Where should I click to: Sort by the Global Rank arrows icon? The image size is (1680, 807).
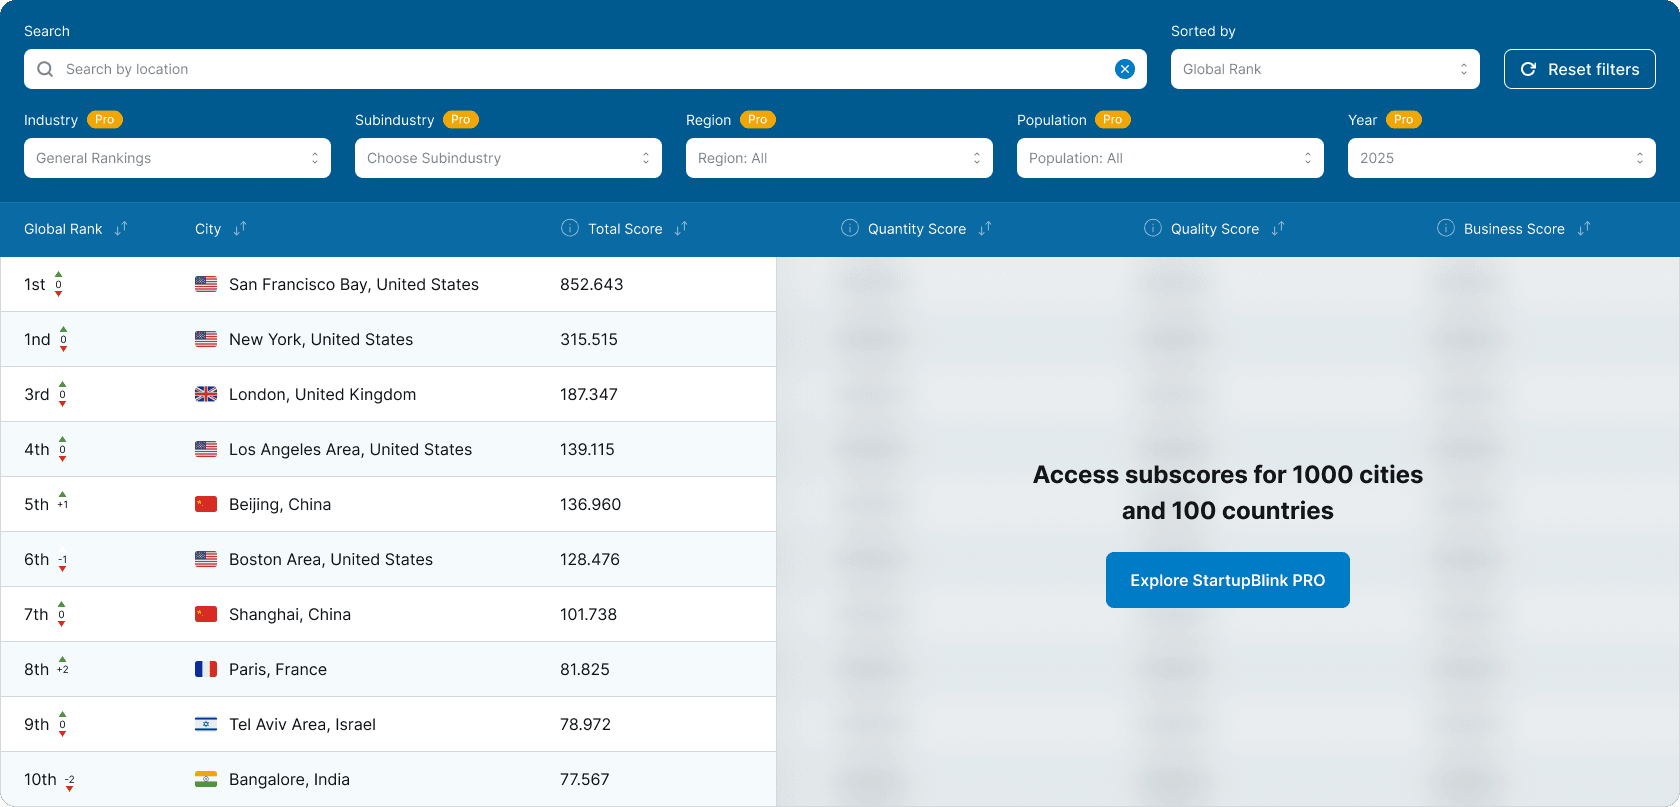(121, 229)
